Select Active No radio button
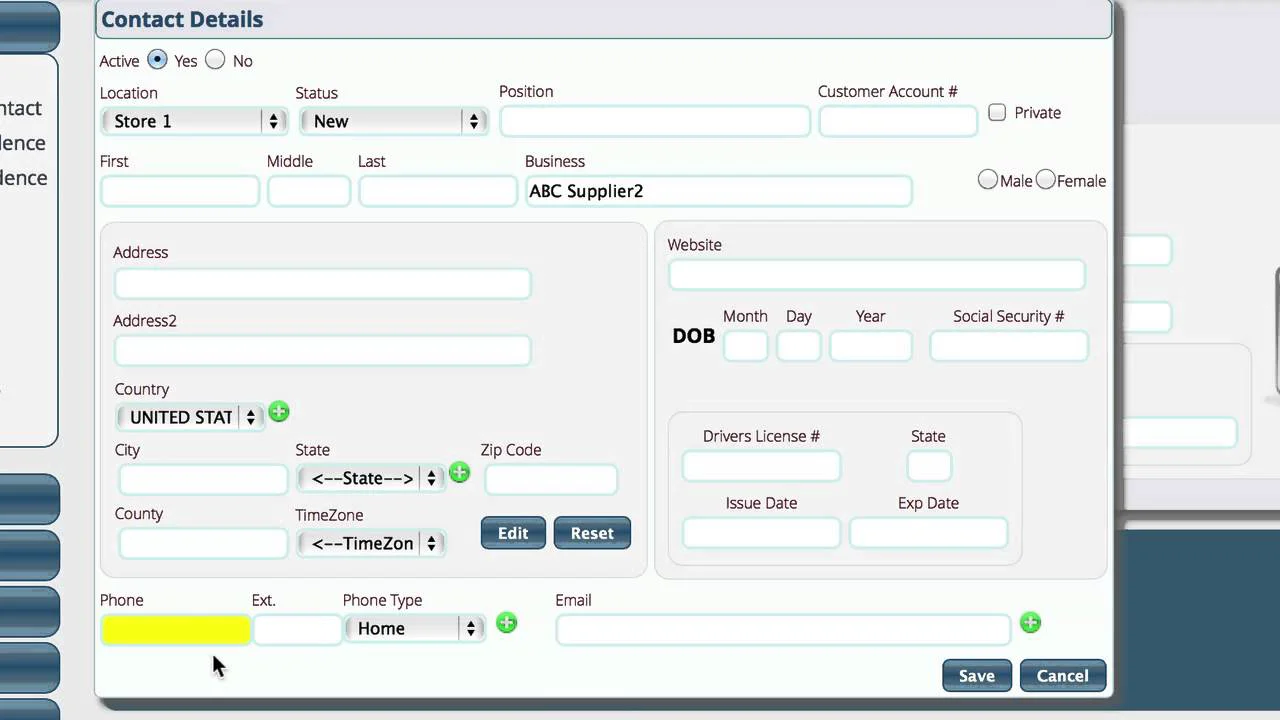The image size is (1280, 720). (215, 60)
